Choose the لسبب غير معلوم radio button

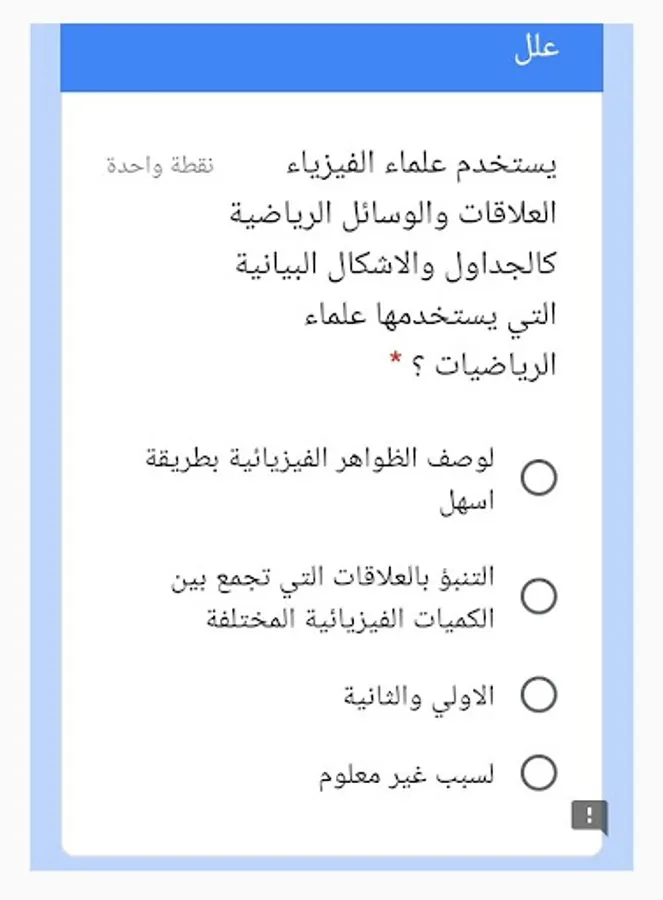538,773
